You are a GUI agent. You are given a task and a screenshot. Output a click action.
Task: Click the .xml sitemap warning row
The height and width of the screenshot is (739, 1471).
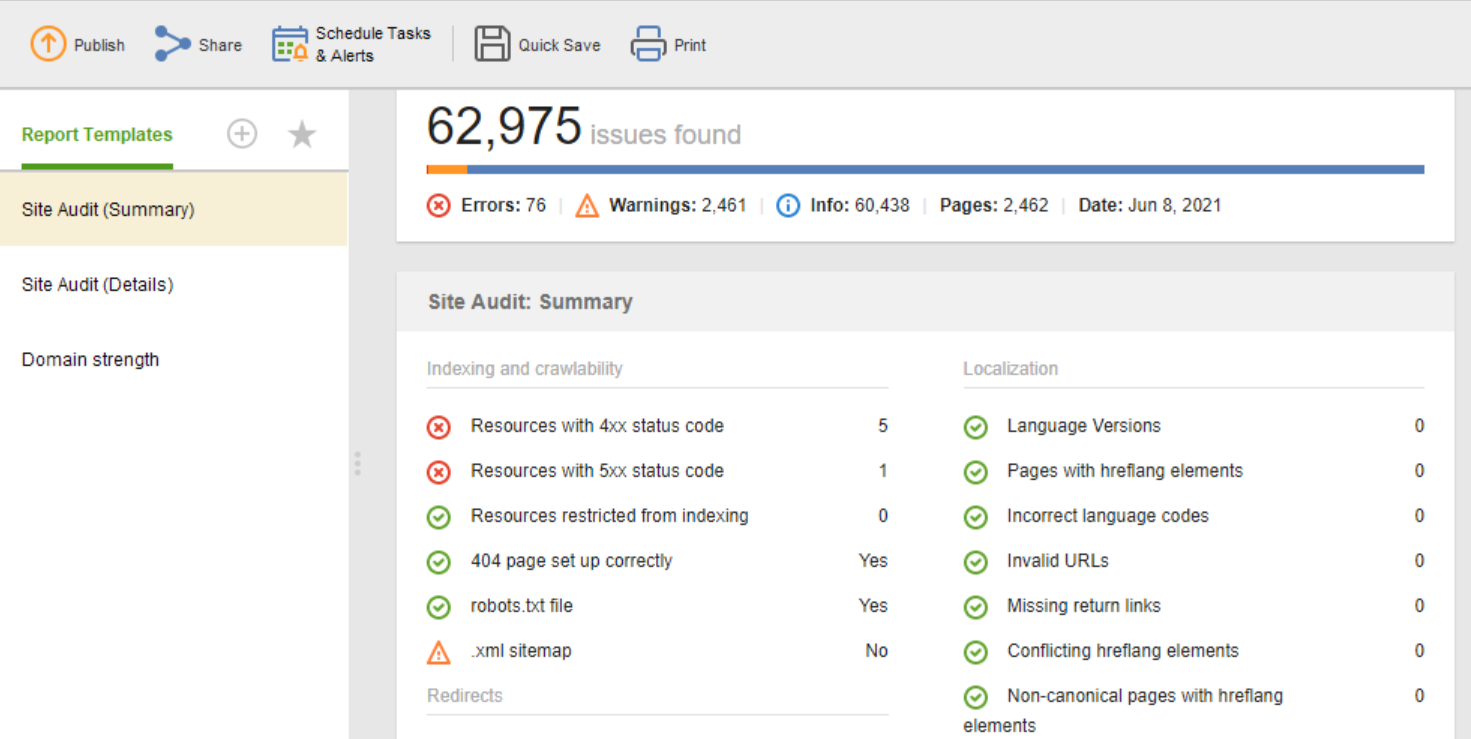pos(657,651)
